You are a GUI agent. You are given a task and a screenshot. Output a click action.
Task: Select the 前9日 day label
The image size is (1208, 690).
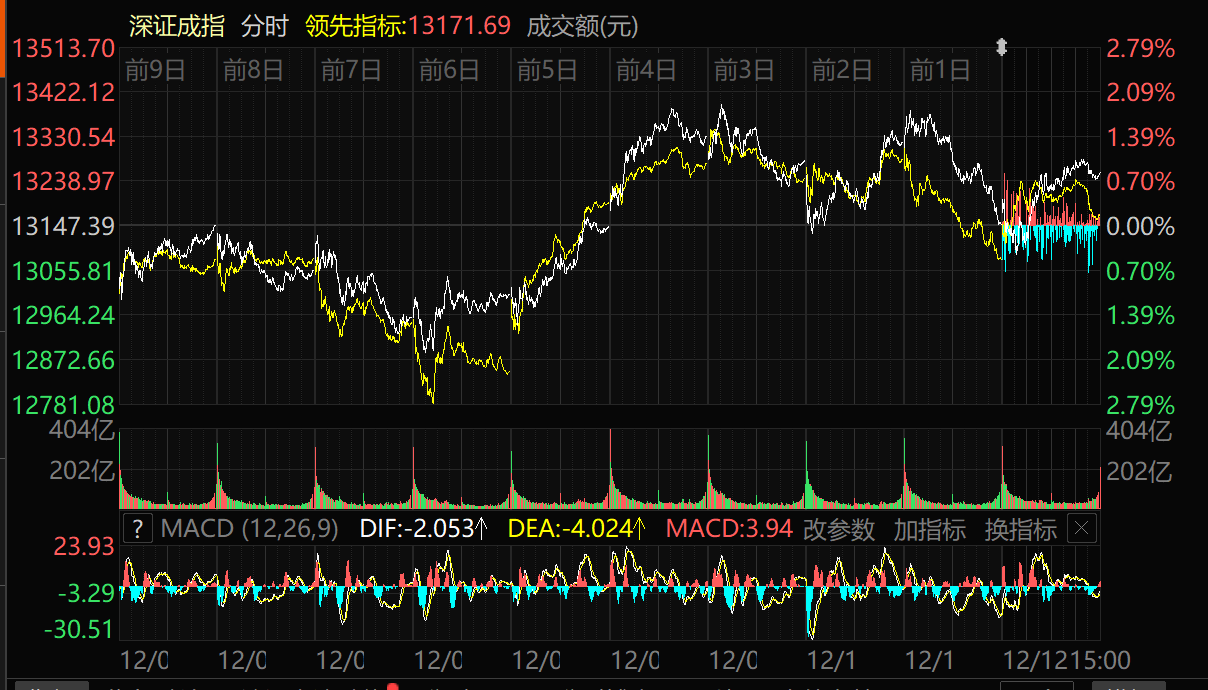[155, 70]
